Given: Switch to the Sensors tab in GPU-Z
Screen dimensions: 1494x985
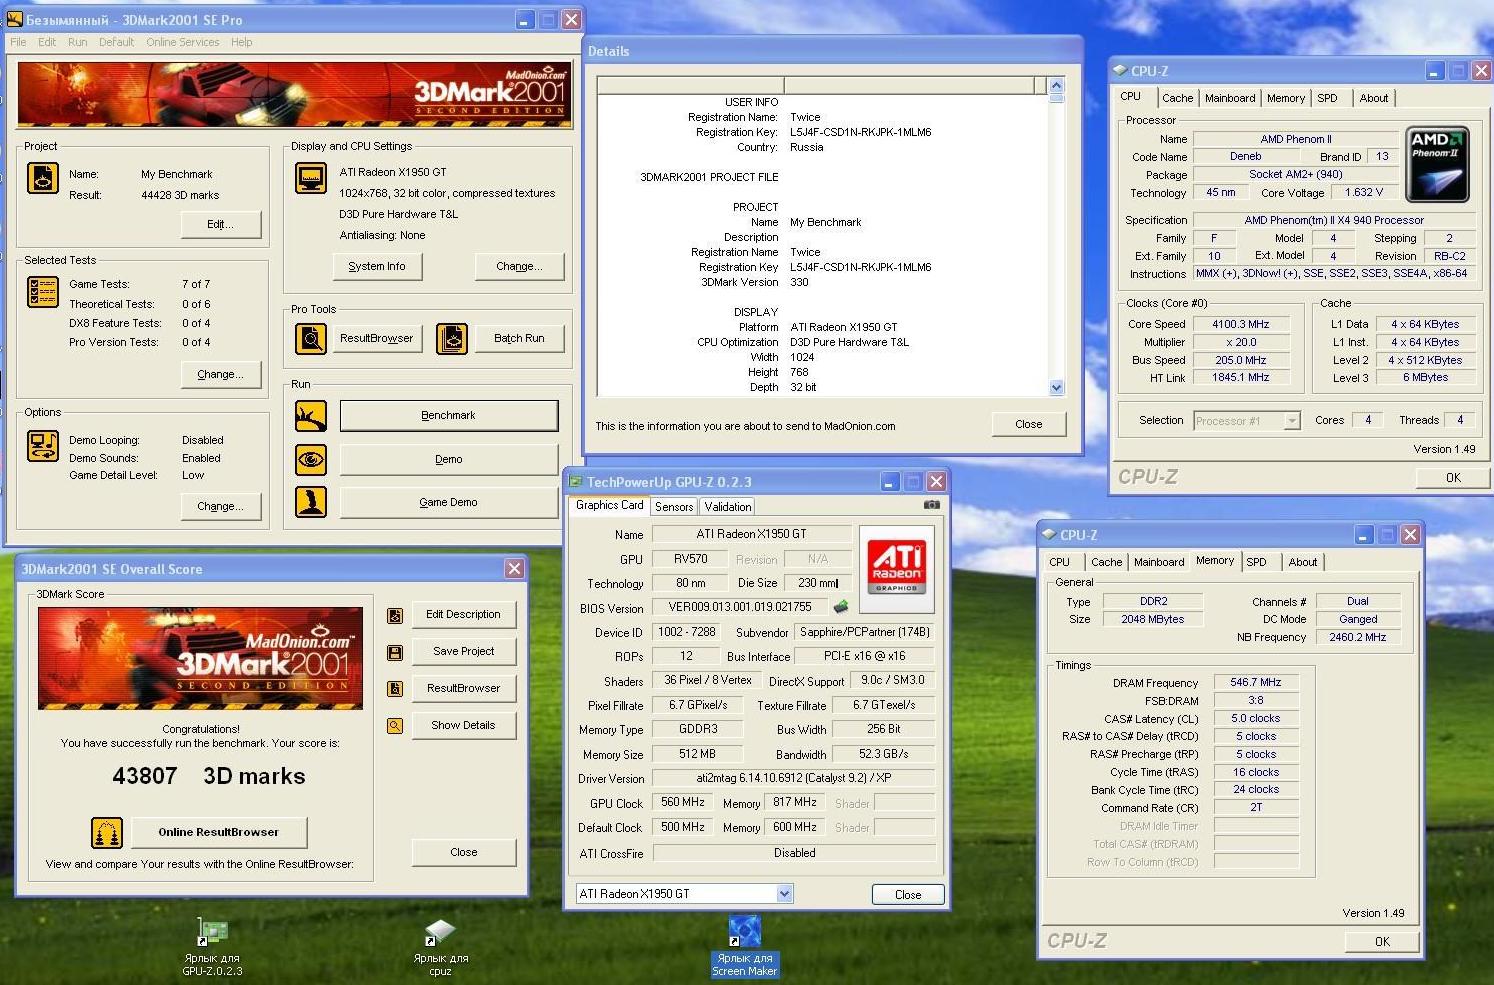Looking at the screenshot, I should tap(674, 507).
